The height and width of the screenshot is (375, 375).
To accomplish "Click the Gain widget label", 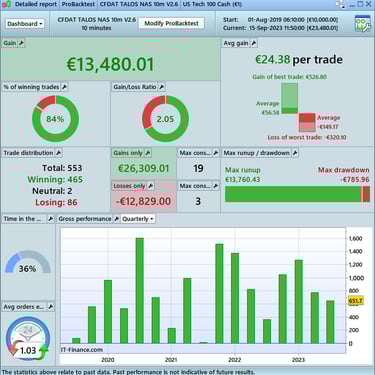I will pos(10,43).
